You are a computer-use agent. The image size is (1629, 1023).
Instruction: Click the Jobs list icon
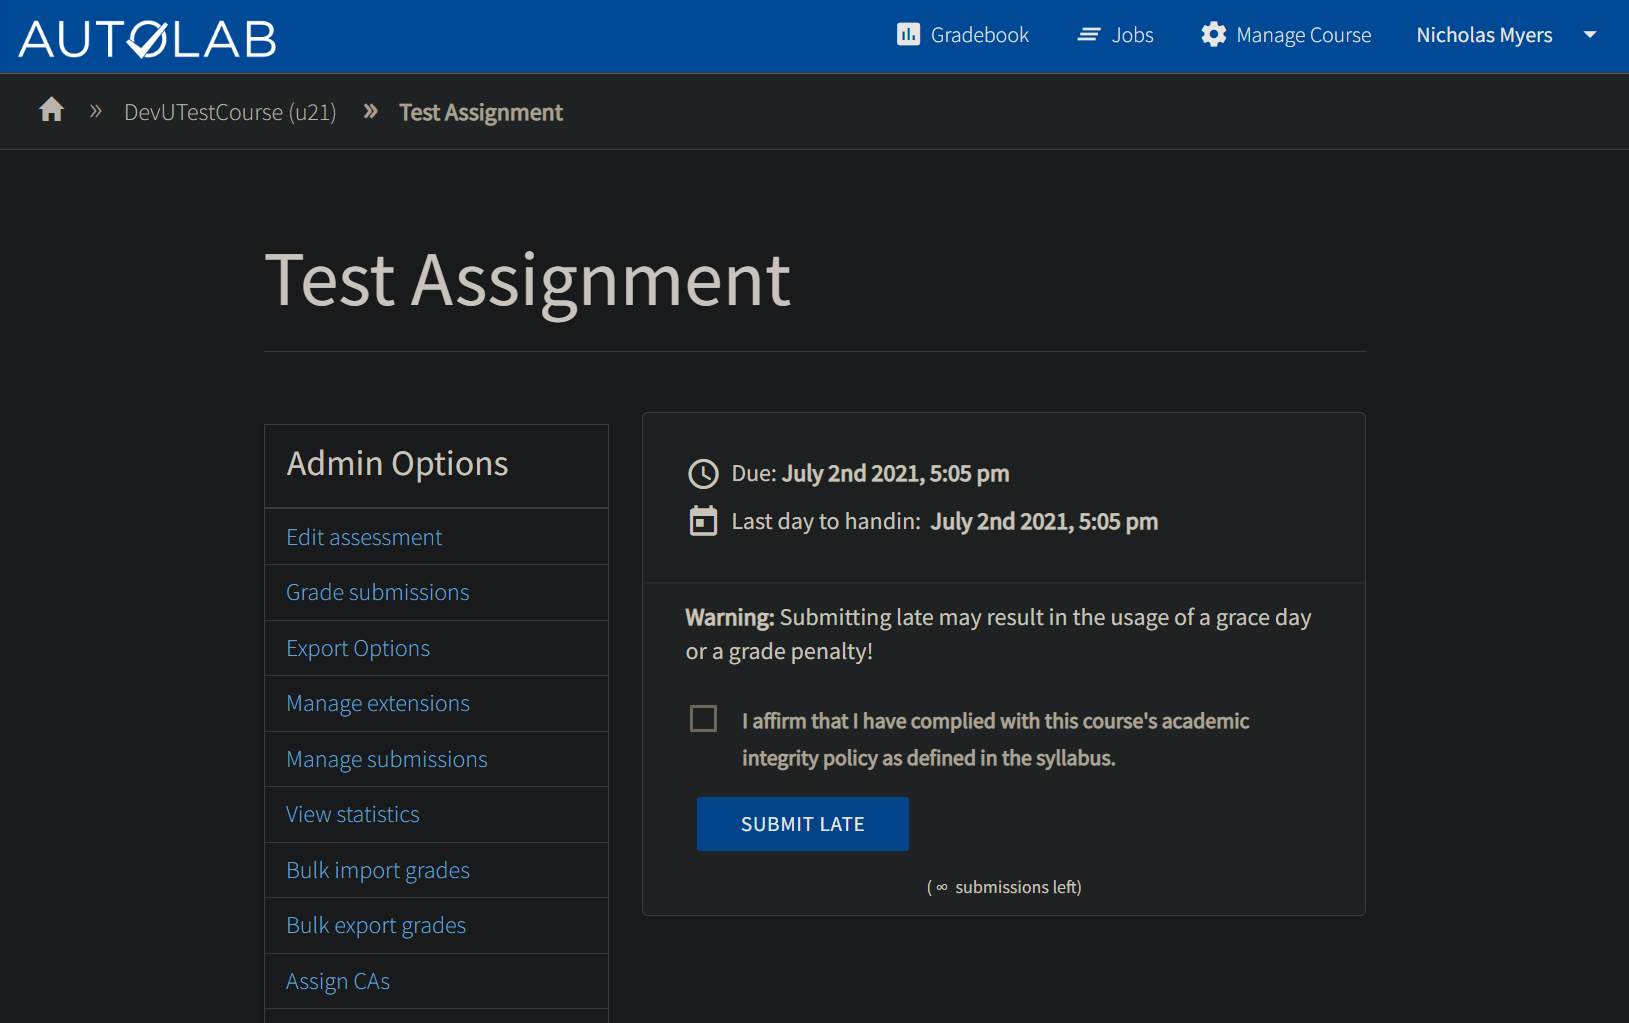tap(1088, 35)
